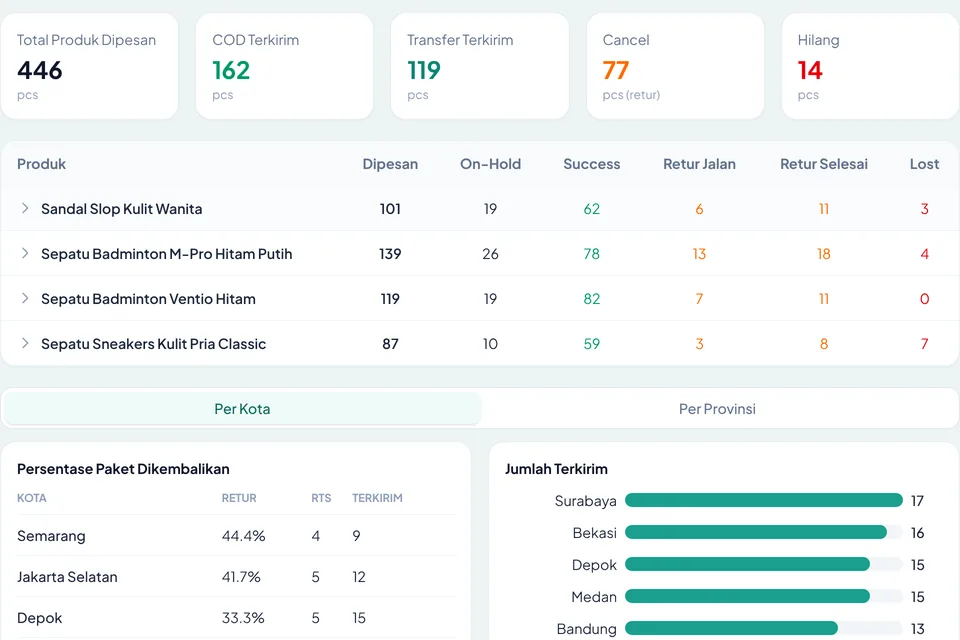Image resolution: width=960 pixels, height=640 pixels.
Task: Click the Retur Jalan value 13
Action: point(699,254)
